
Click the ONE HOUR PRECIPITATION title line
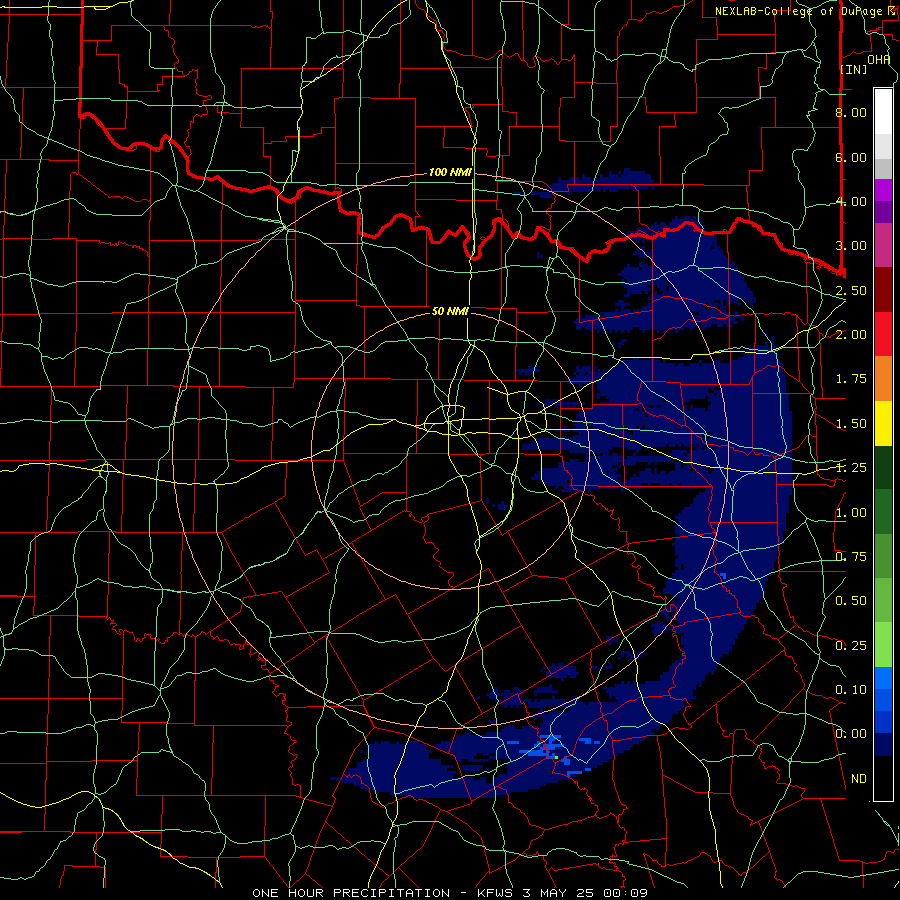tap(450, 893)
